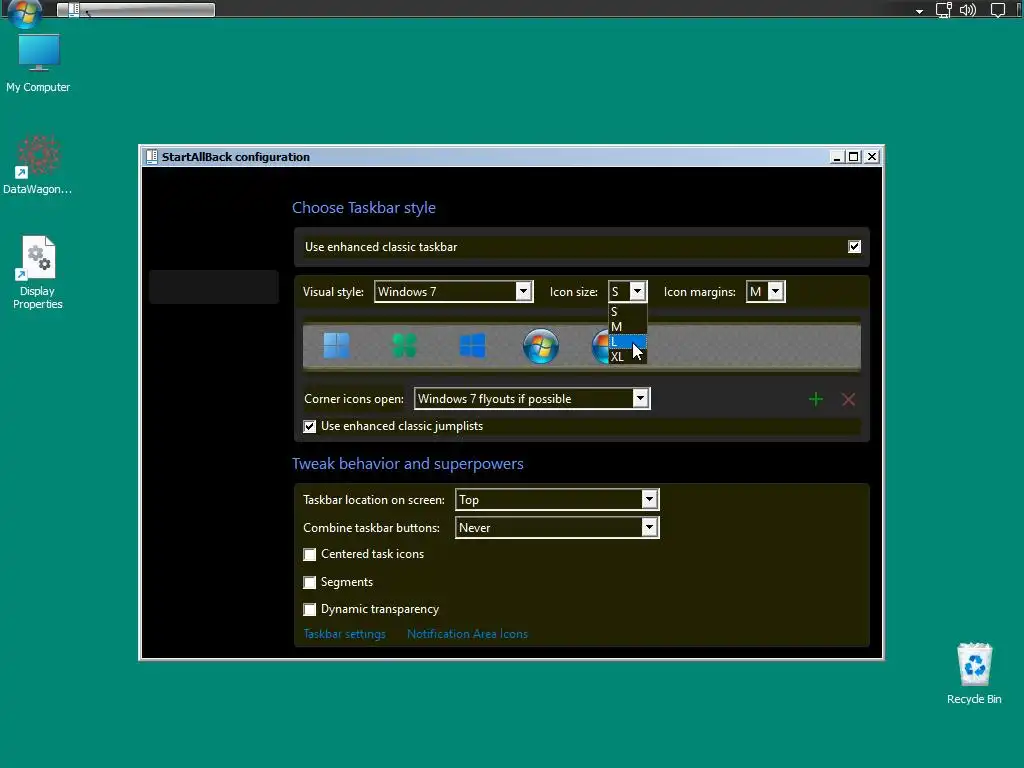The height and width of the screenshot is (768, 1024).
Task: Select Display Properties desktop shortcut
Action: pos(37,272)
